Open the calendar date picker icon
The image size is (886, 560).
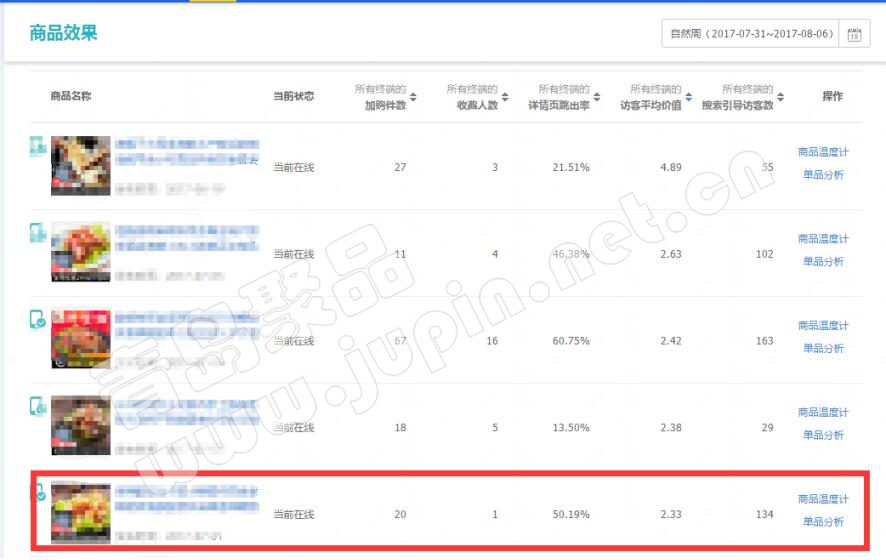click(854, 34)
